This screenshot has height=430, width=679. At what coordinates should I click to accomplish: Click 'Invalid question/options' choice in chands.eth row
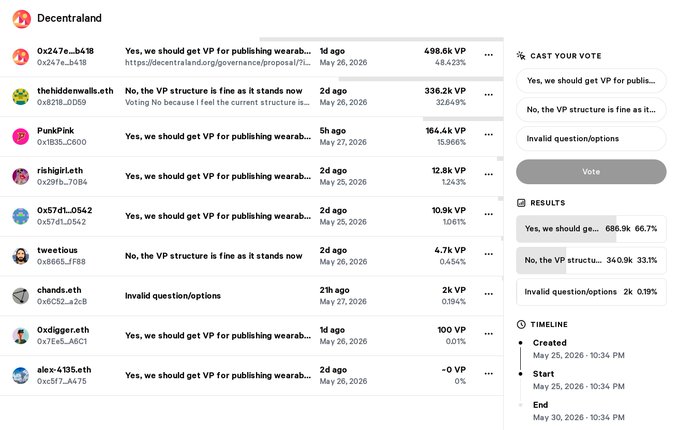pos(173,296)
